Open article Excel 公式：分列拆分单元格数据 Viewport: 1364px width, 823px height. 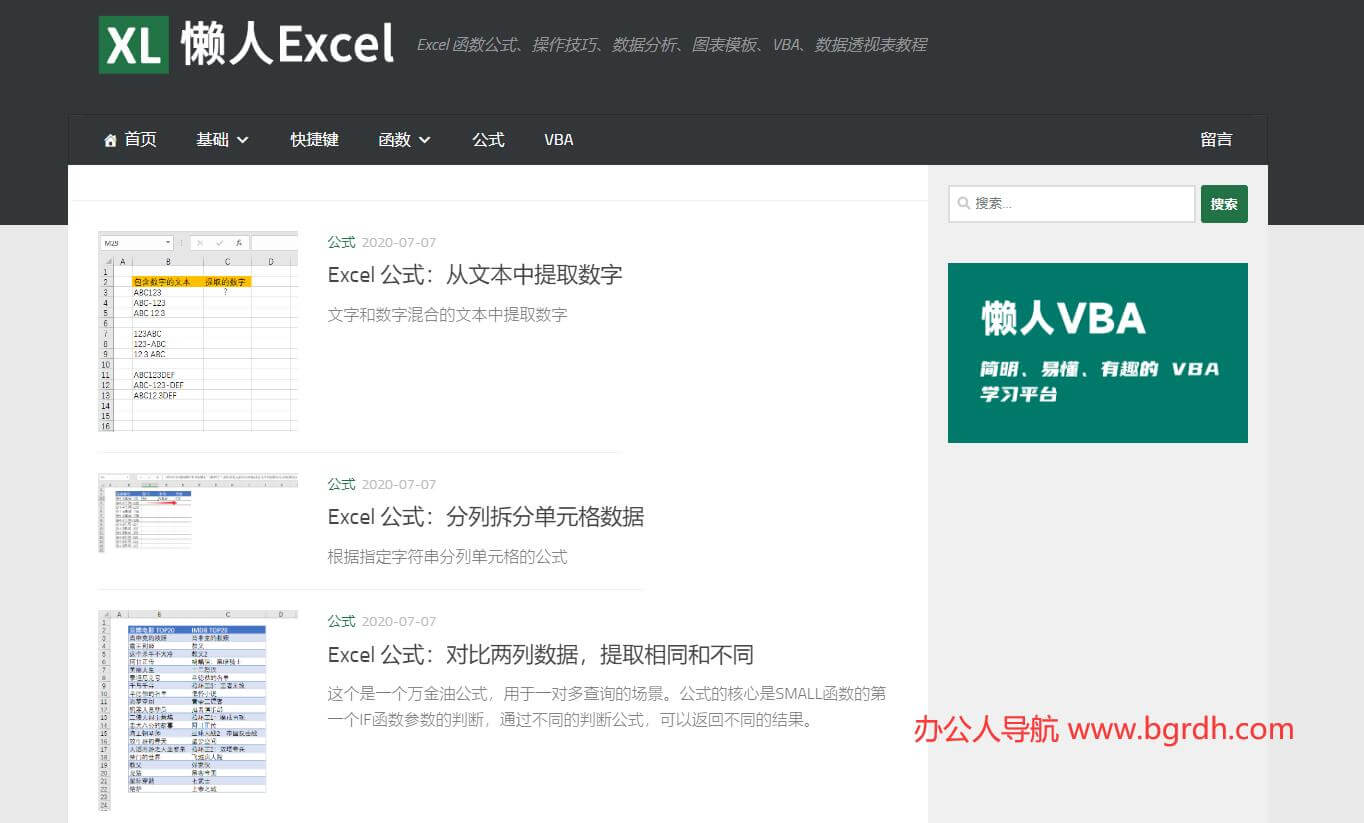(485, 517)
